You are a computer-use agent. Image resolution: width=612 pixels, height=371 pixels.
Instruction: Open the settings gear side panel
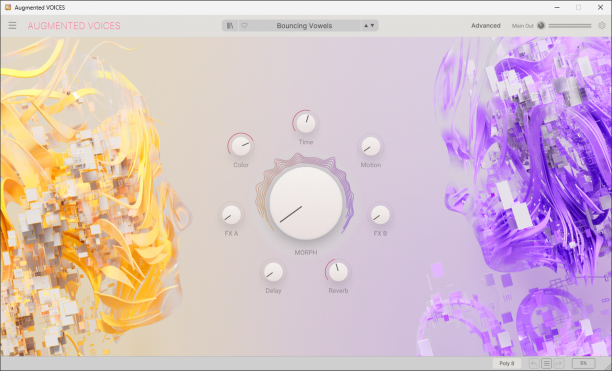(602, 26)
